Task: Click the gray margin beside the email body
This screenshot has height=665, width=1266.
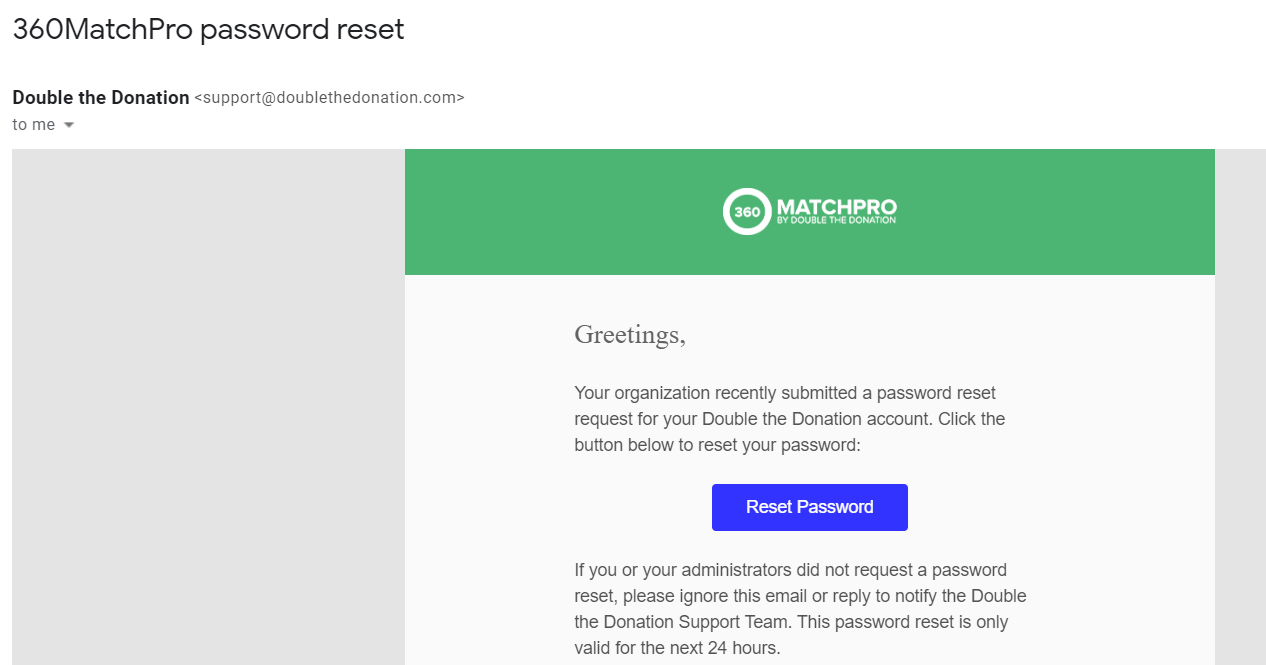Action: tap(200, 400)
